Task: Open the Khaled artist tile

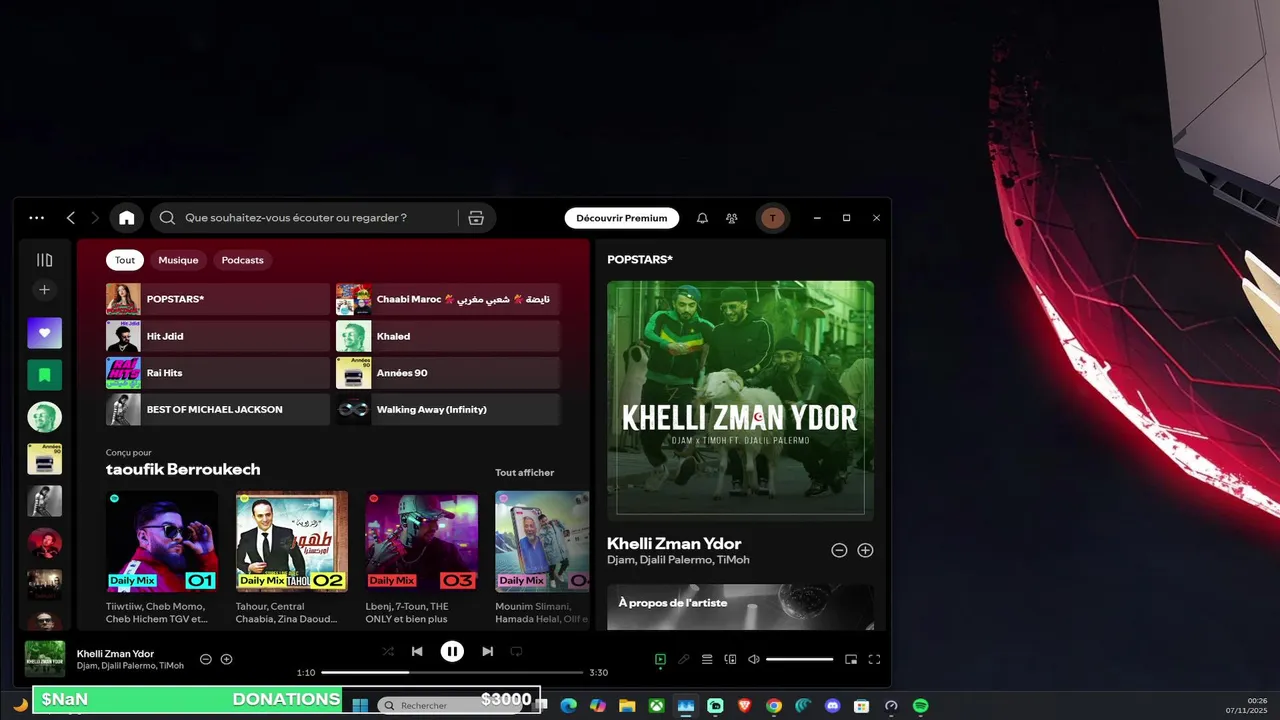Action: tap(448, 336)
